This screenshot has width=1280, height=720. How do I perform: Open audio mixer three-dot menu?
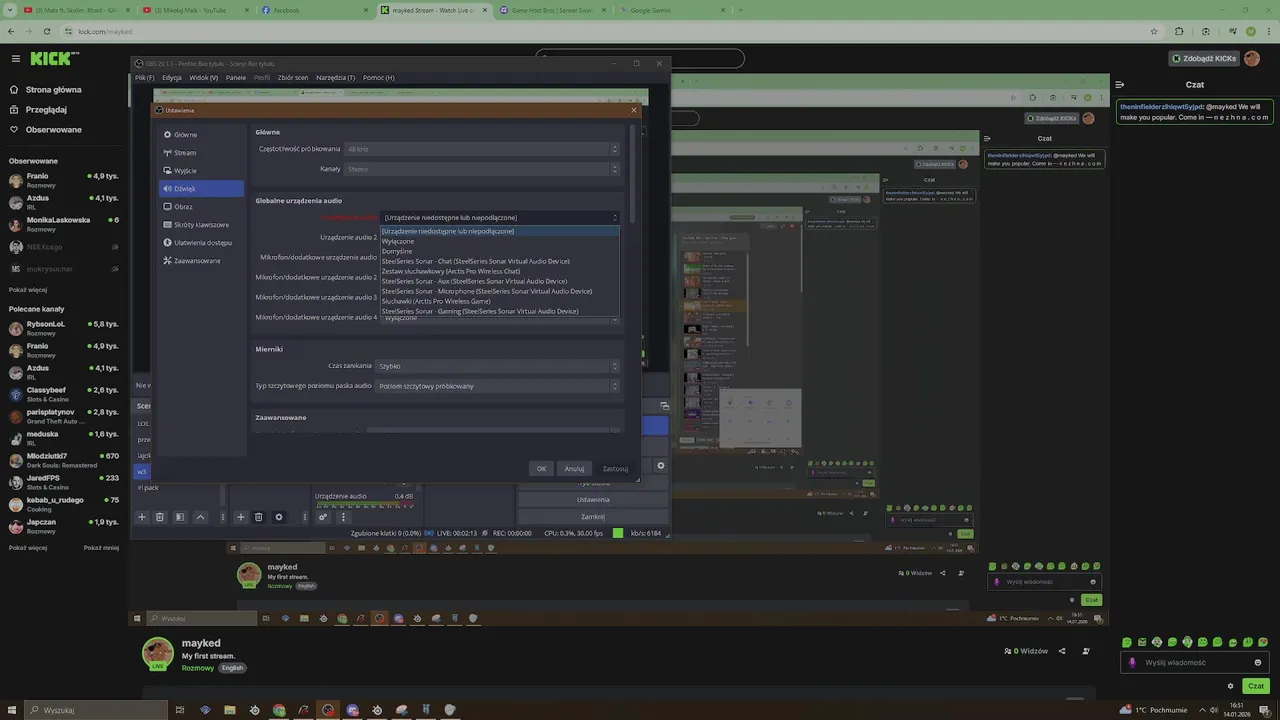tap(343, 517)
